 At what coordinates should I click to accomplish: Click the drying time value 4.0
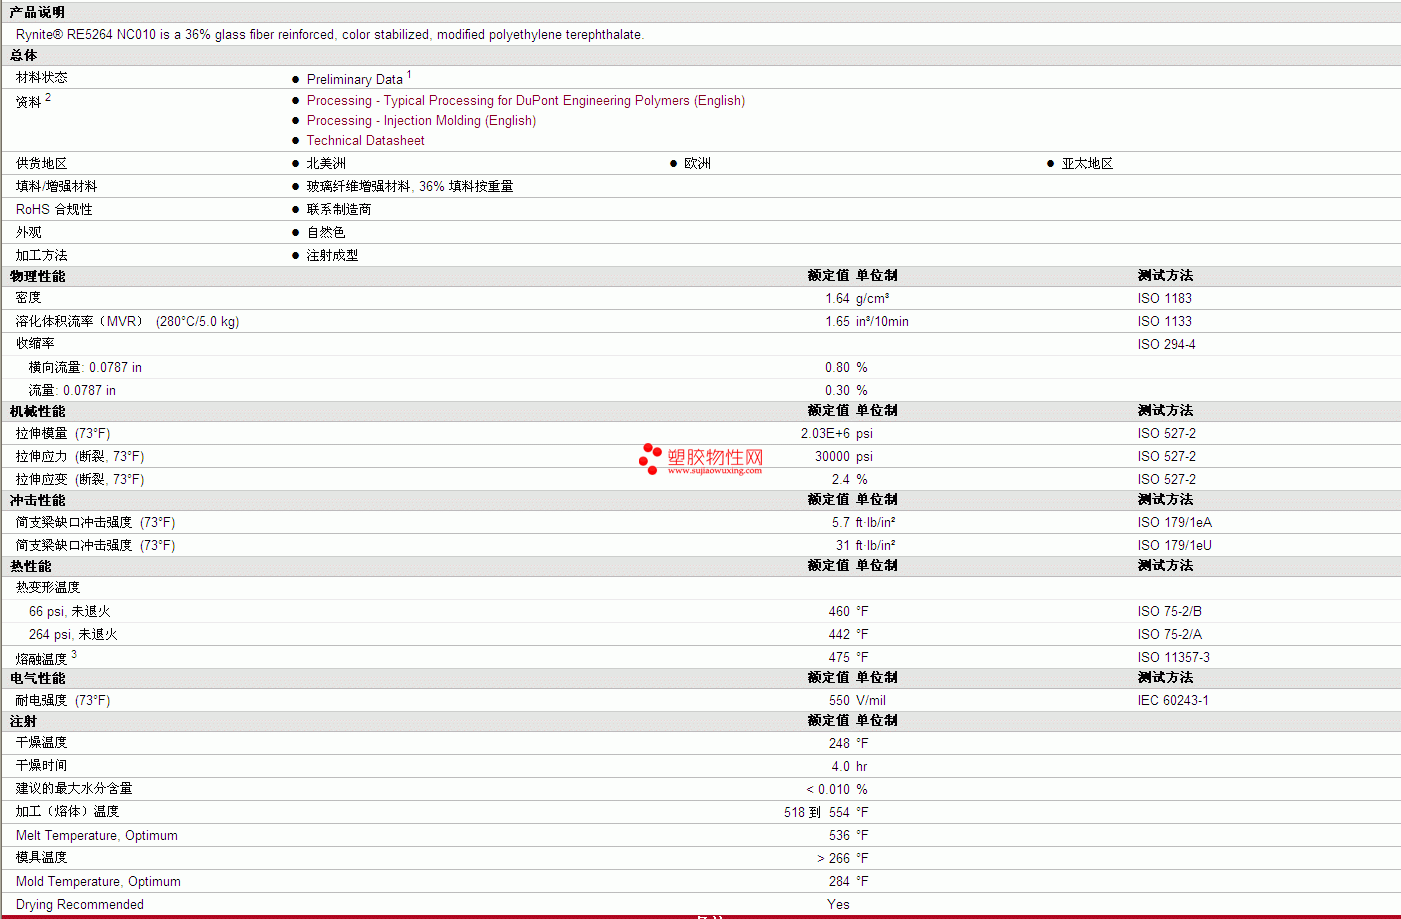pos(840,767)
